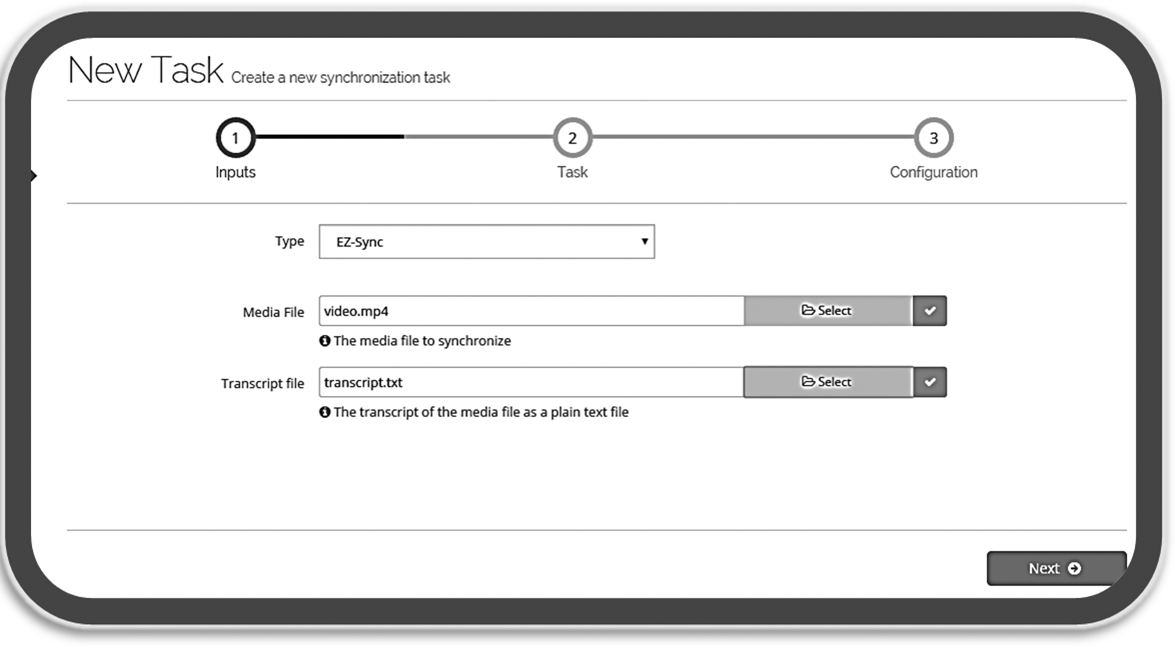Click the small arrow marker on left edge
The width and height of the screenshot is (1175, 648).
pyautogui.click(x=33, y=176)
